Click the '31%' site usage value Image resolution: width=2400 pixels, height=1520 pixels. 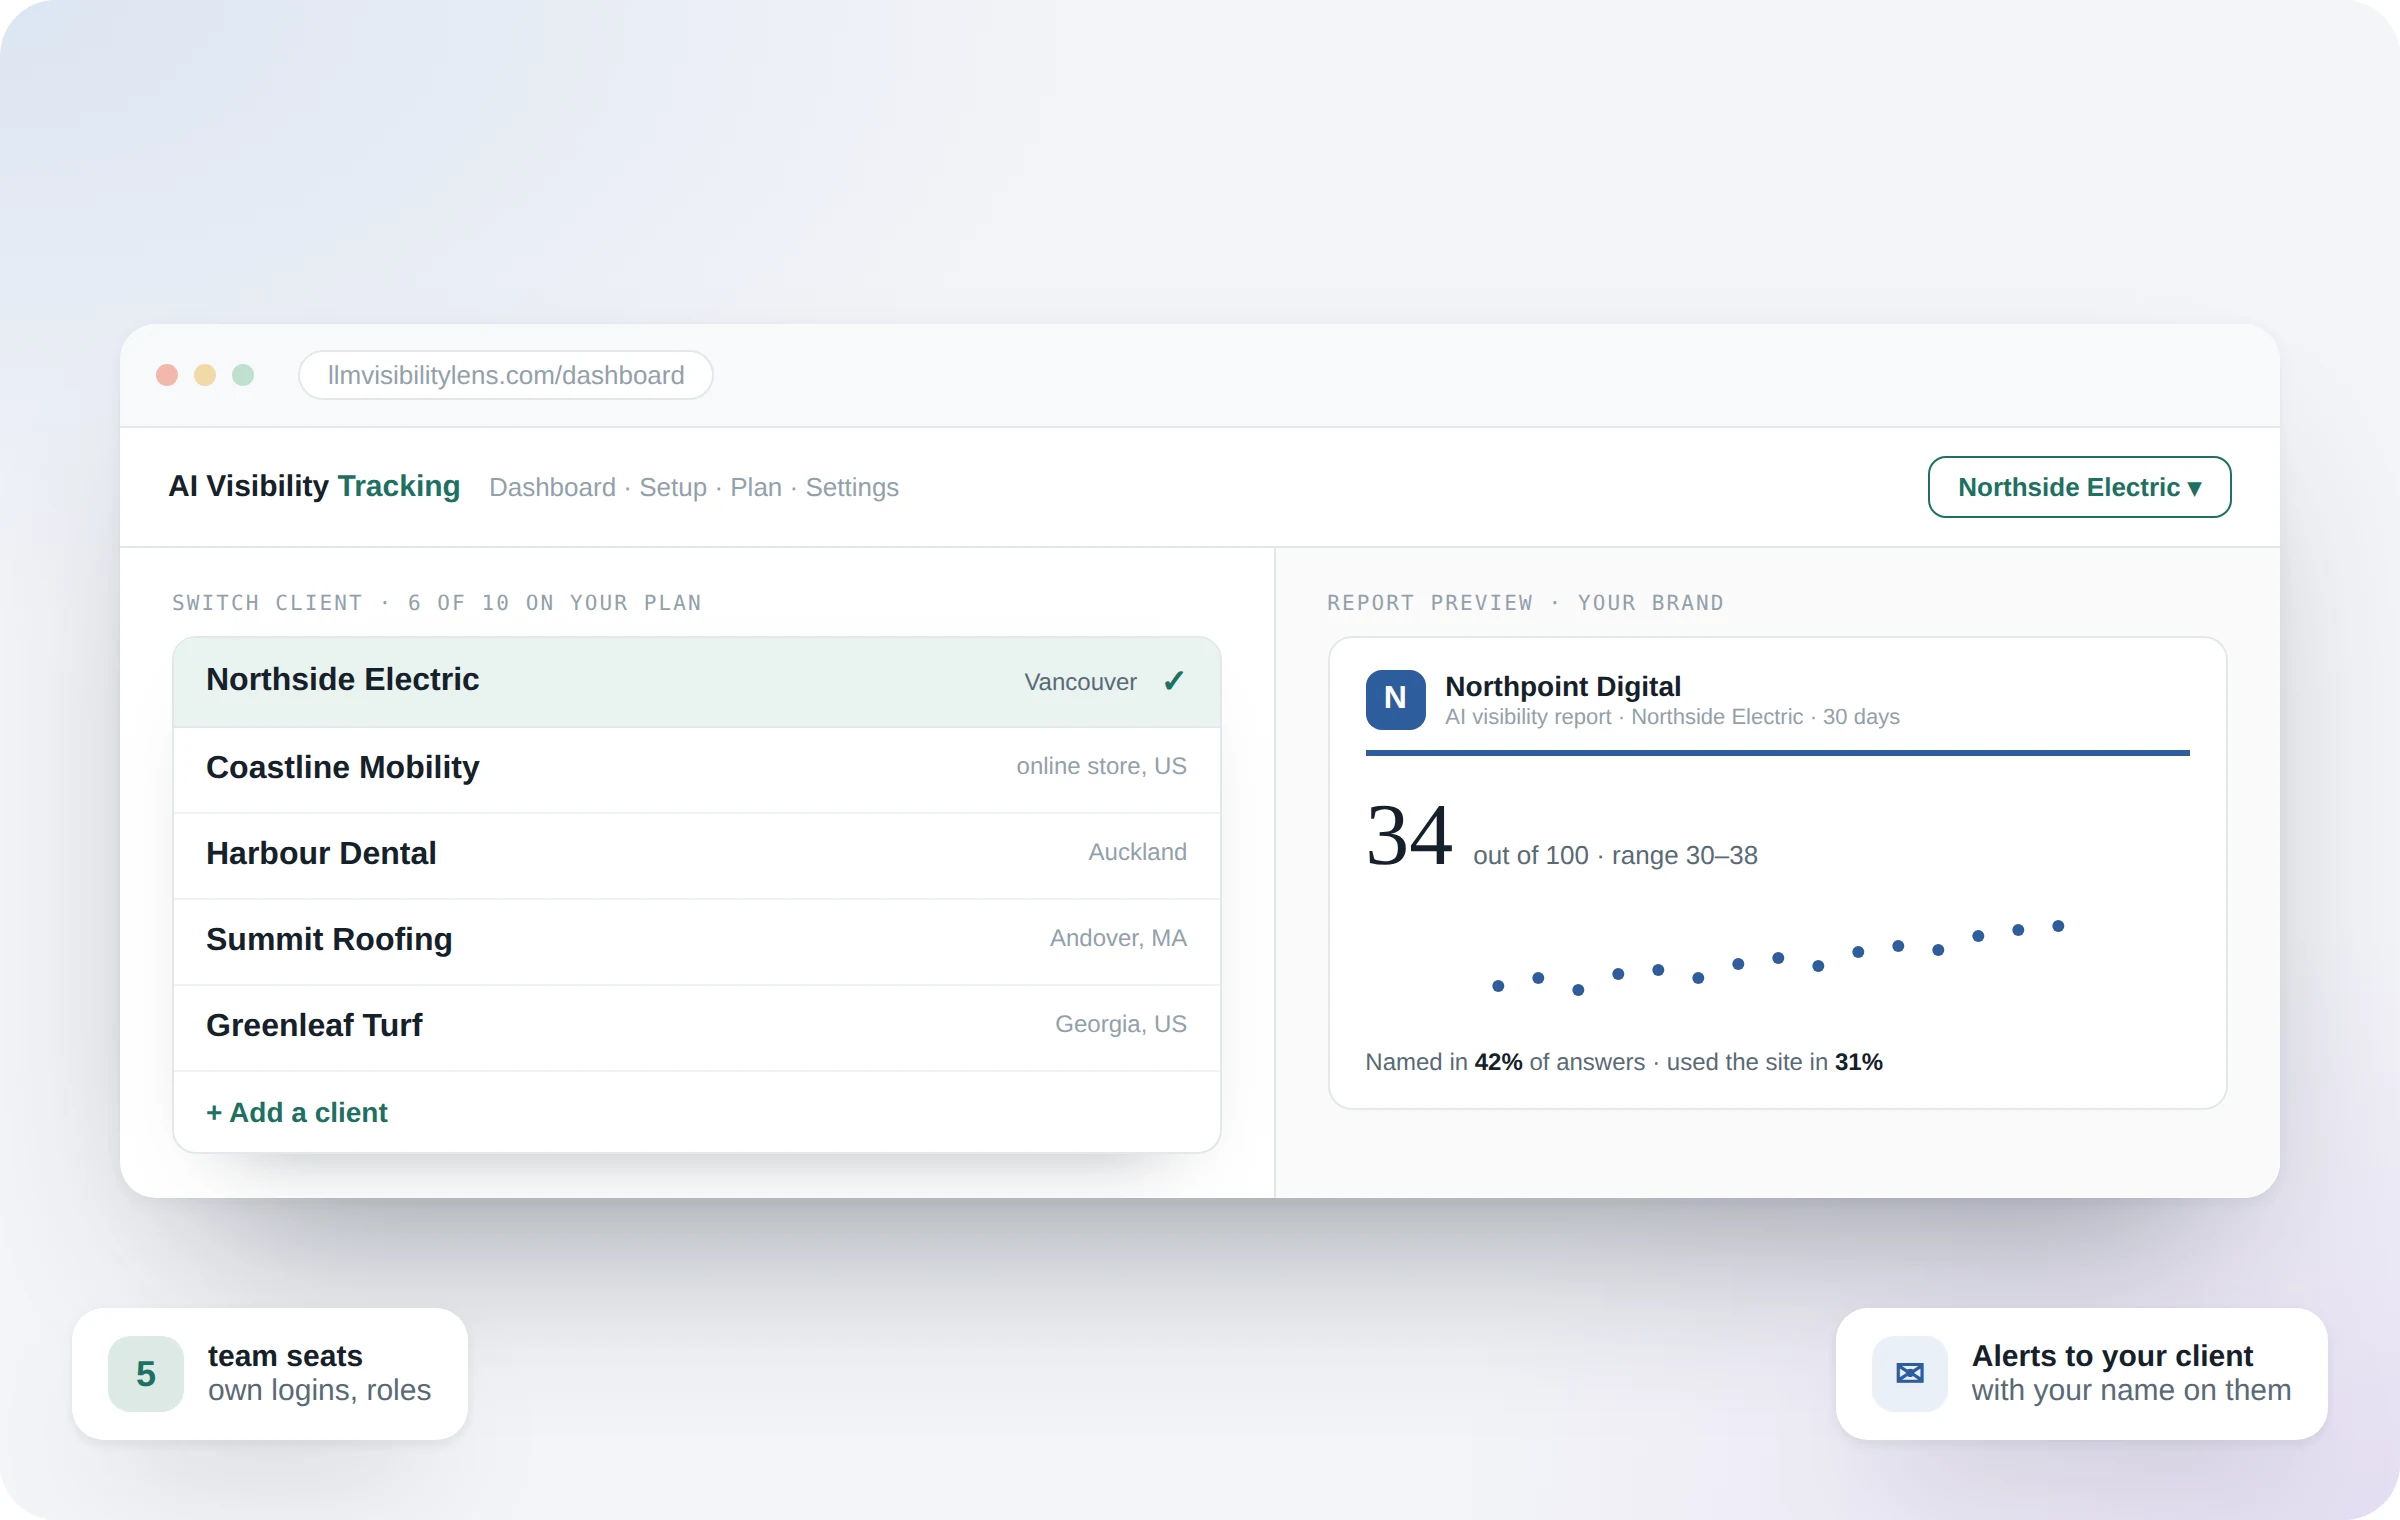[x=1858, y=1062]
